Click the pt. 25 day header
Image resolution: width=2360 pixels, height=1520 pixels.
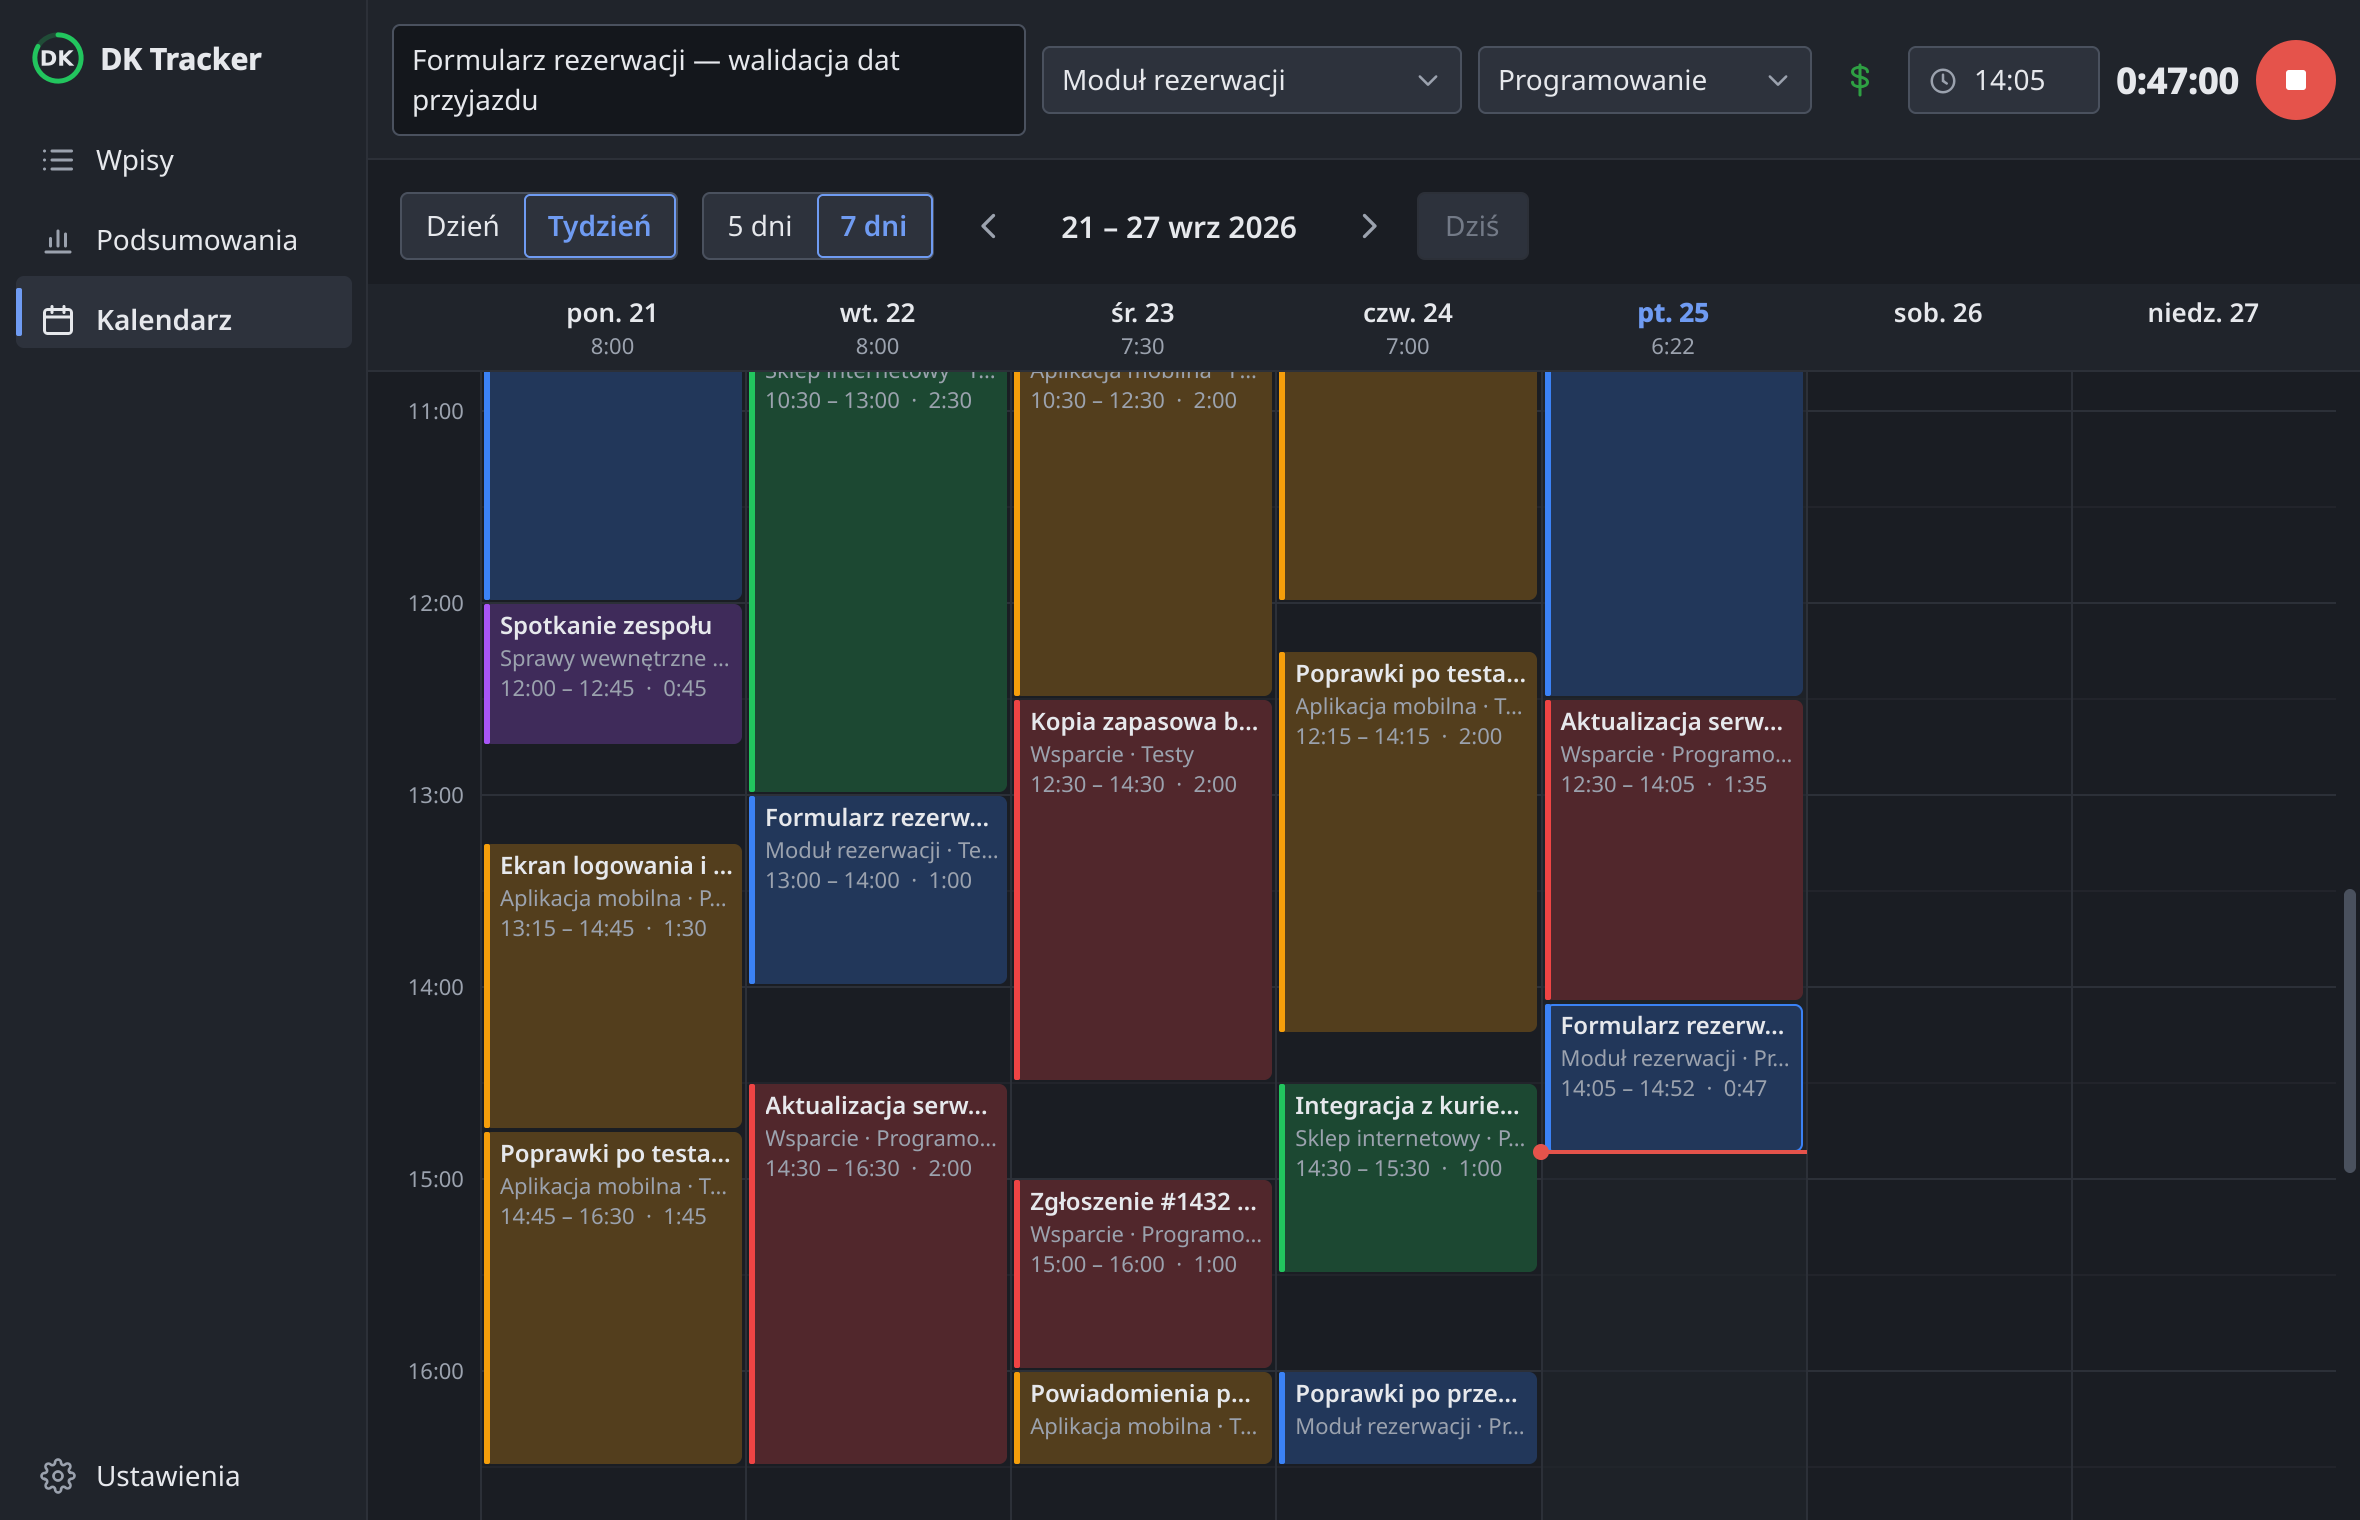pyautogui.click(x=1672, y=328)
